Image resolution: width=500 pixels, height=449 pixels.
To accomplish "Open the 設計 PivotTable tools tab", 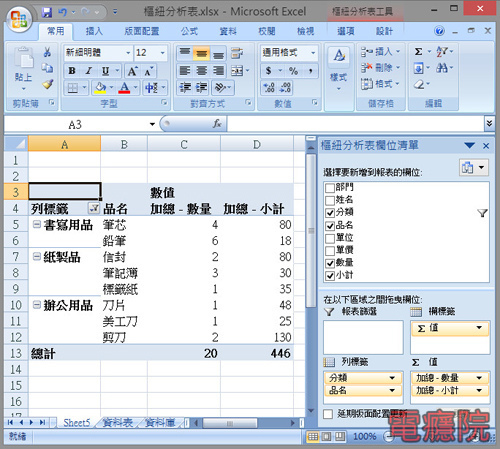I will click(x=384, y=31).
